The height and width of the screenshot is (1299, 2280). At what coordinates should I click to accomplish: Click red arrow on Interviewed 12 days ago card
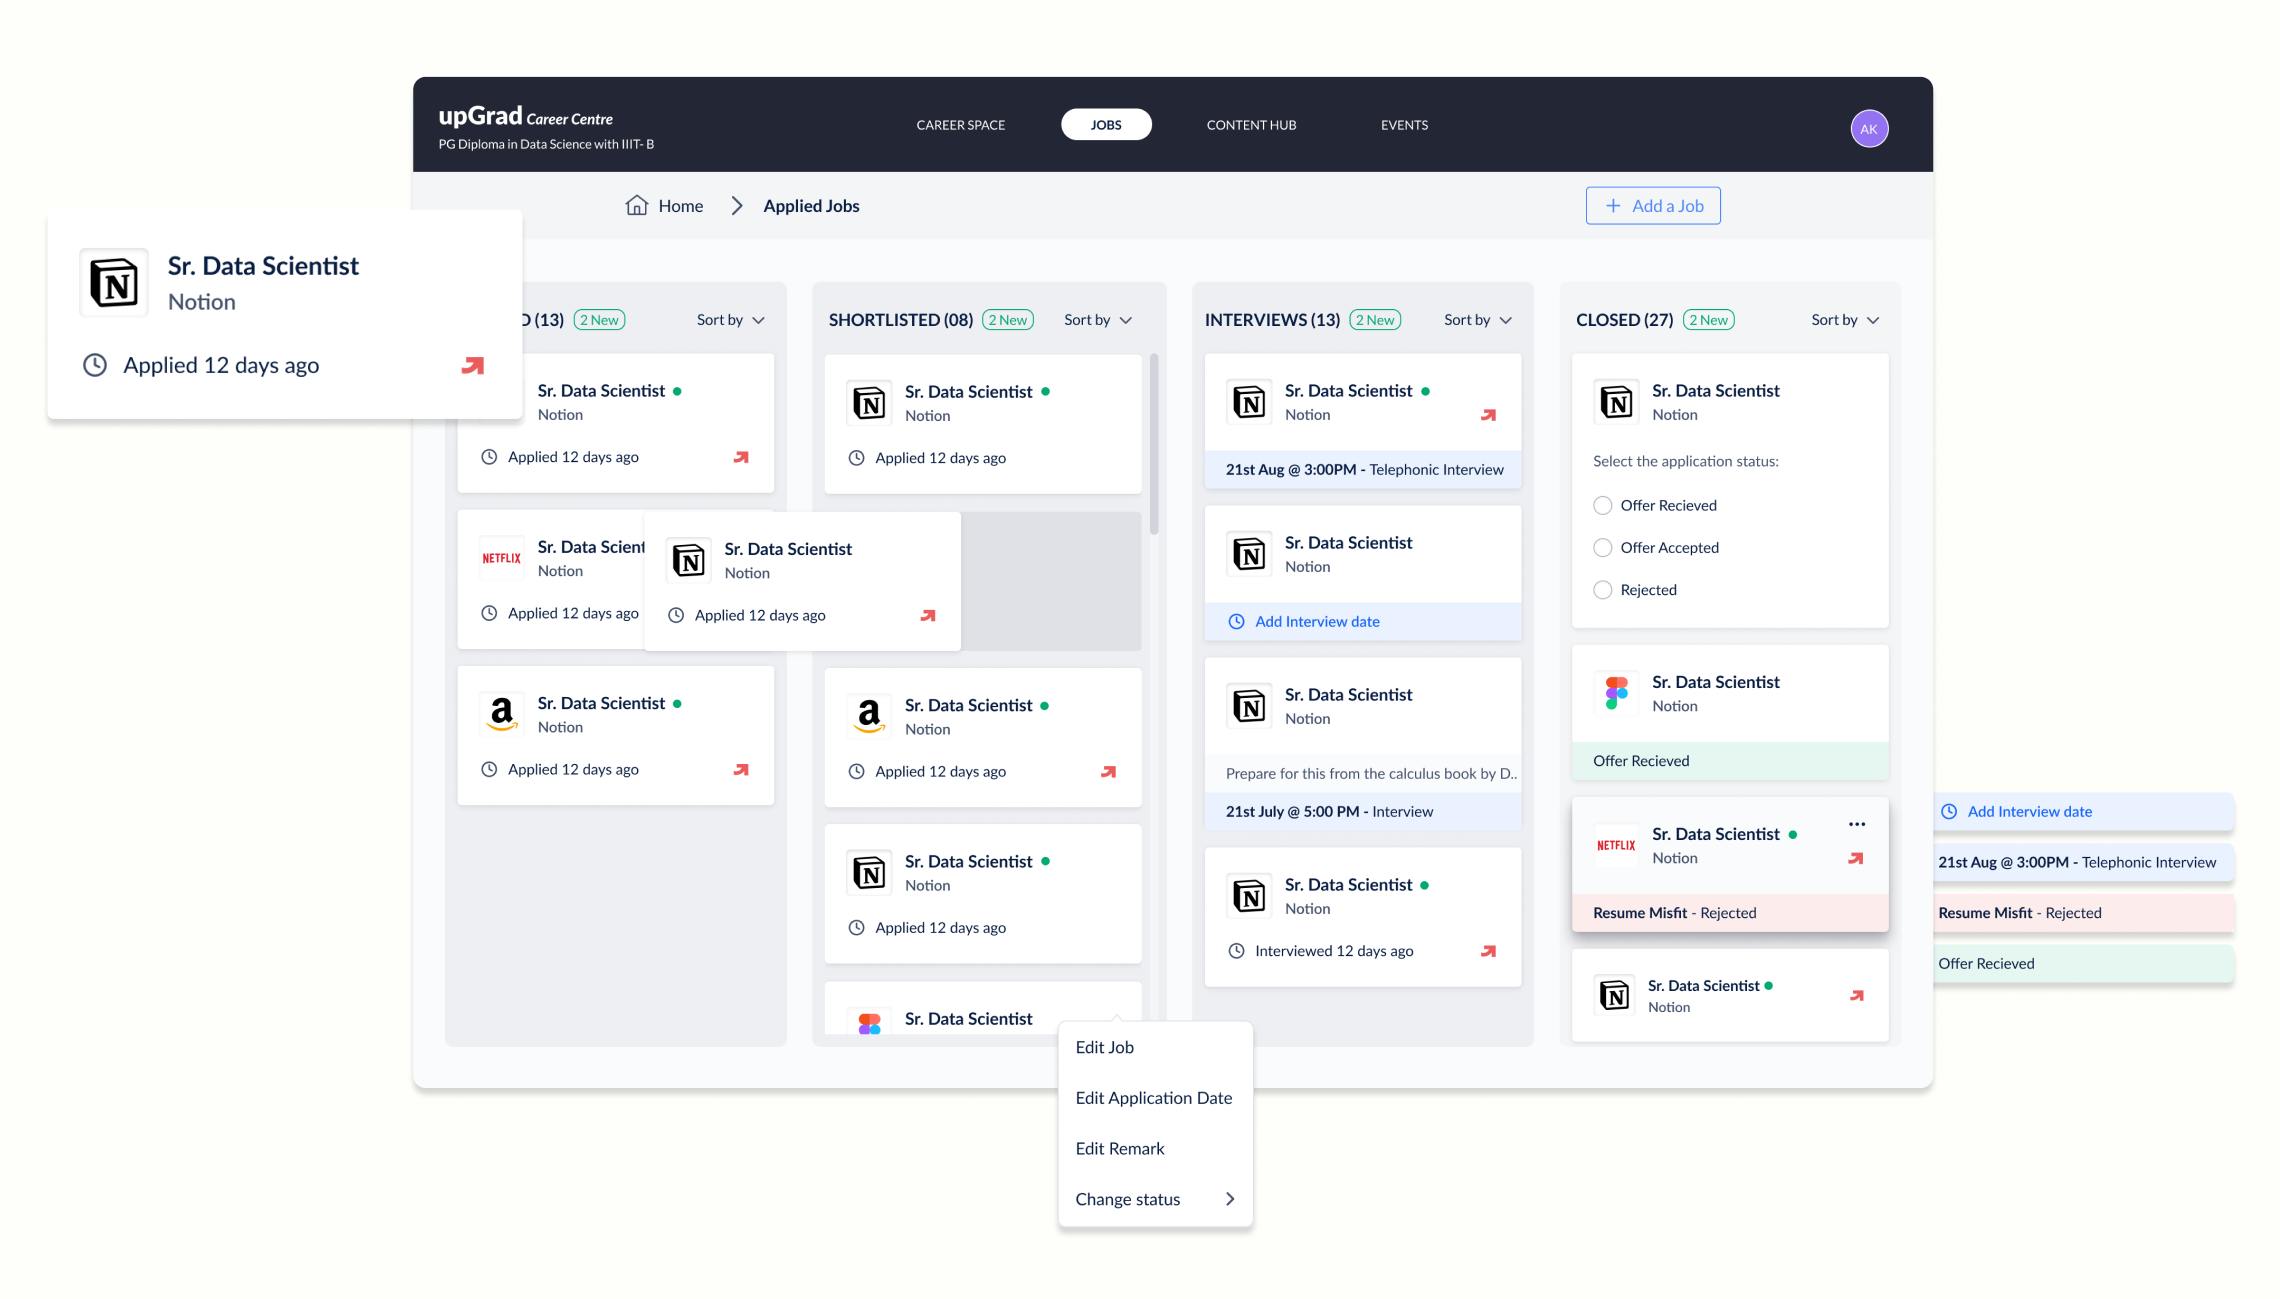coord(1488,951)
